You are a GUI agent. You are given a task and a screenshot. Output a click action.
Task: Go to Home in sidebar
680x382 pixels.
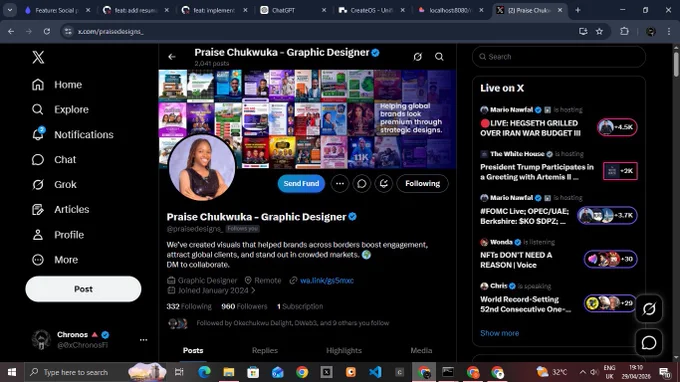pos(57,85)
